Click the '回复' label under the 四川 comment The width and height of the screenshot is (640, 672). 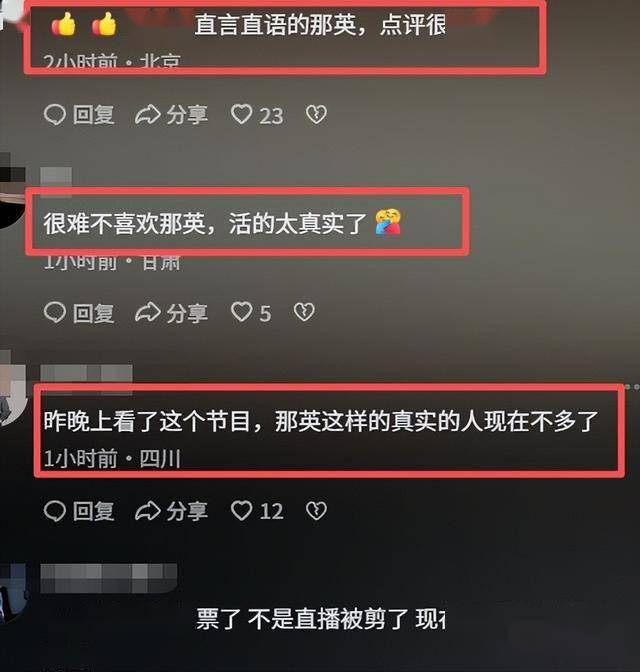tap(93, 511)
